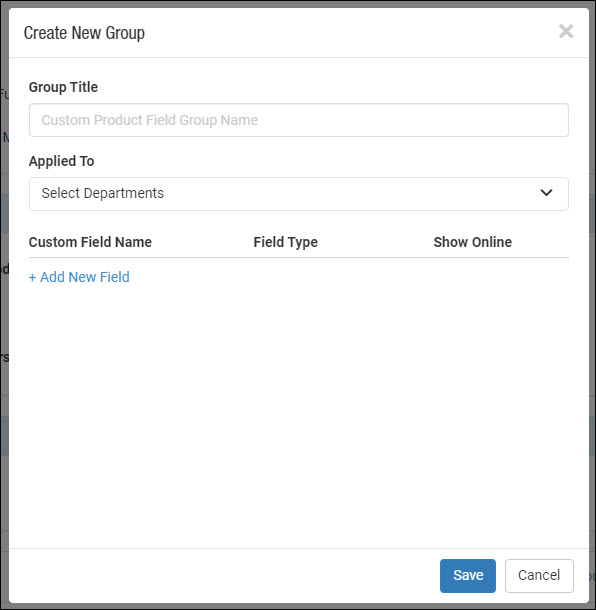Viewport: 596px width, 610px height.
Task: Click the Group Title label
Action: [63, 87]
